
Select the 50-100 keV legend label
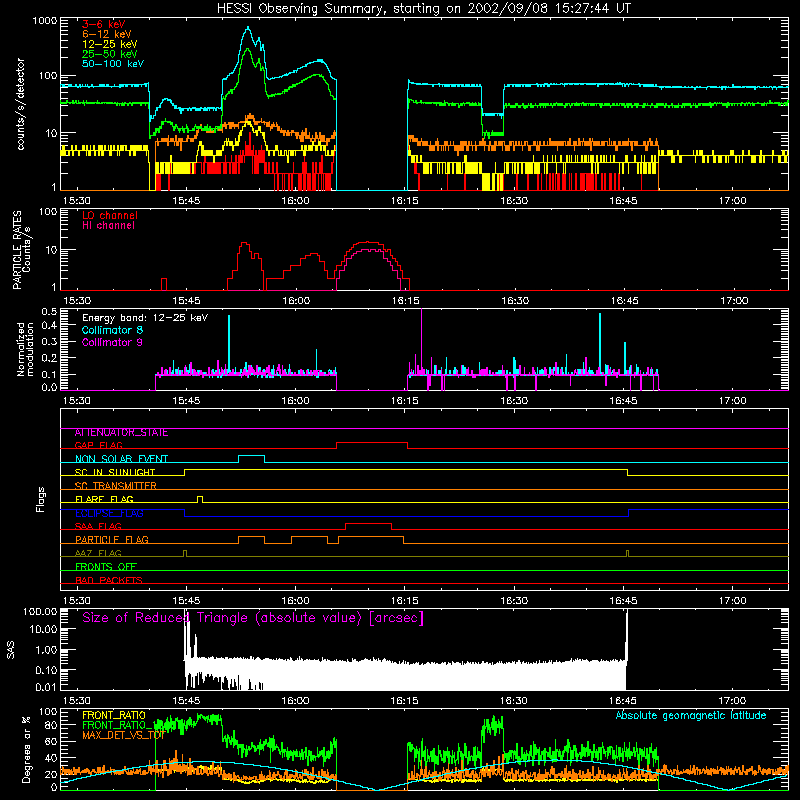113,64
